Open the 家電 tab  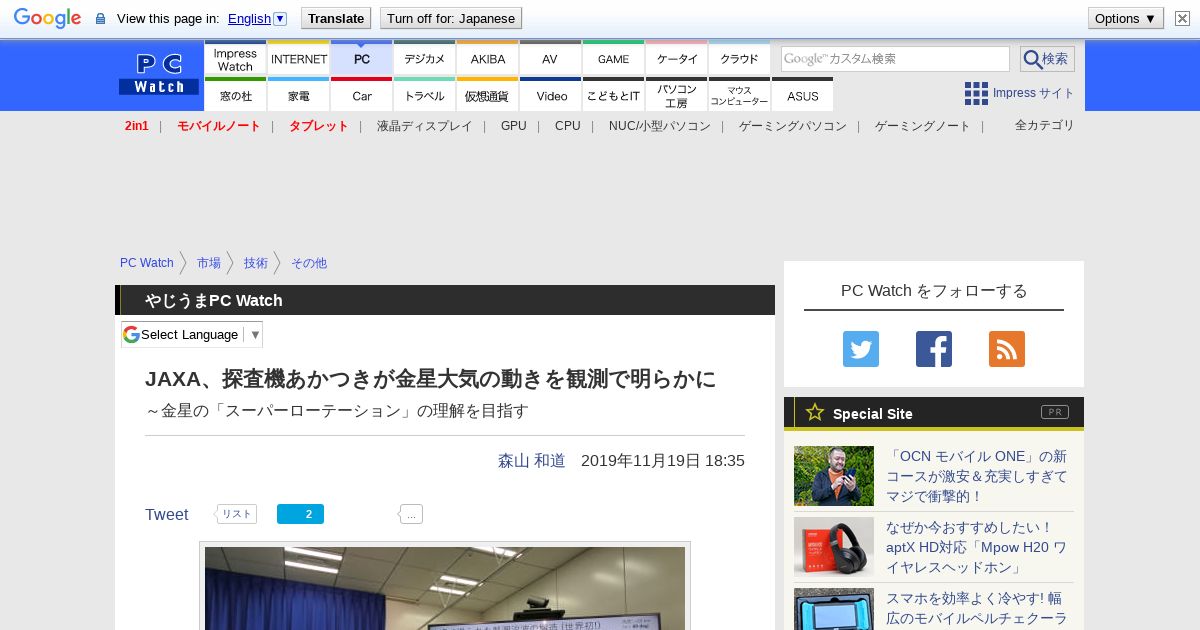(x=299, y=96)
